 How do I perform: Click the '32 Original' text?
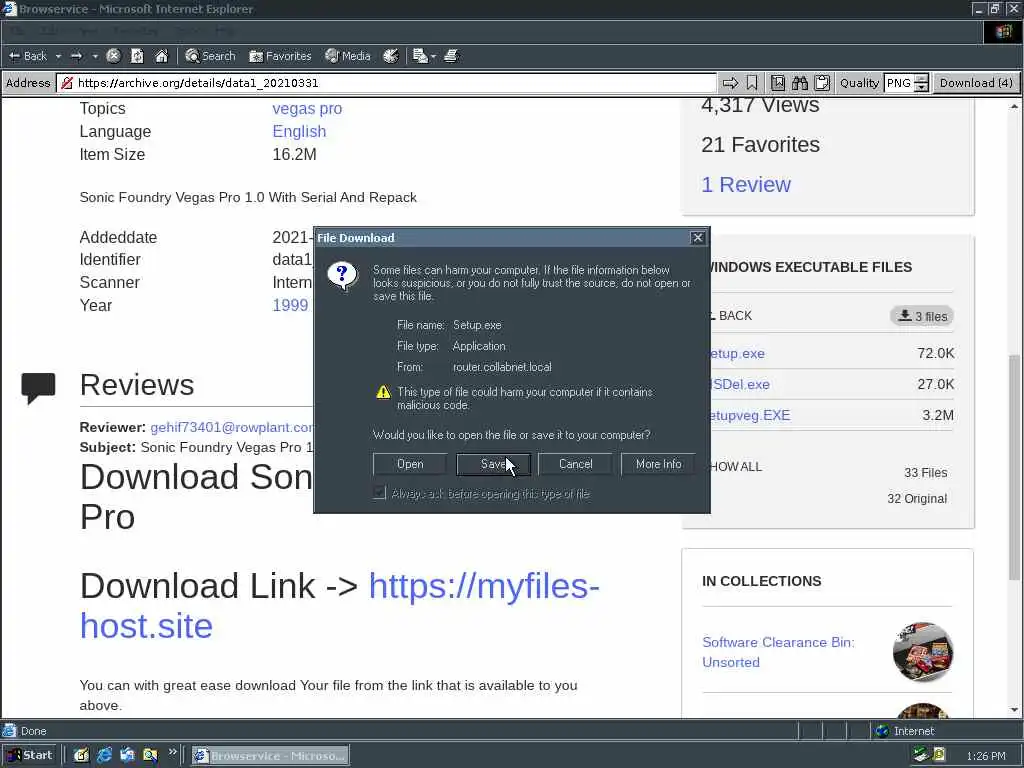[x=917, y=498]
